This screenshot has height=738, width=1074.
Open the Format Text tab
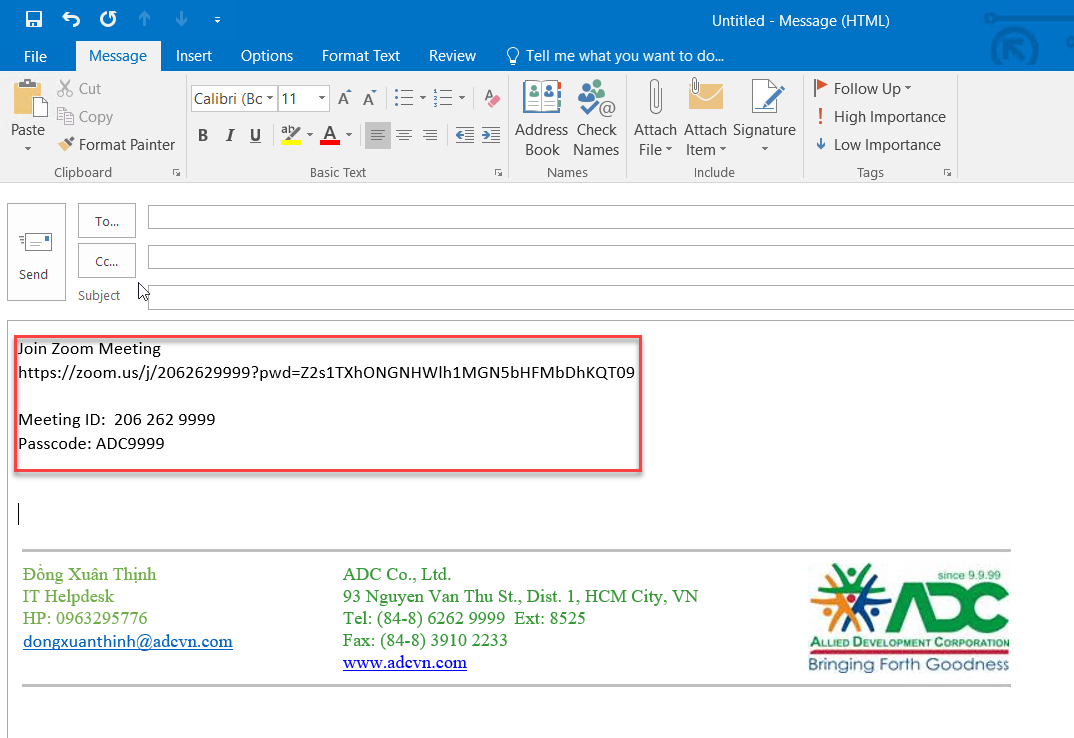(360, 56)
